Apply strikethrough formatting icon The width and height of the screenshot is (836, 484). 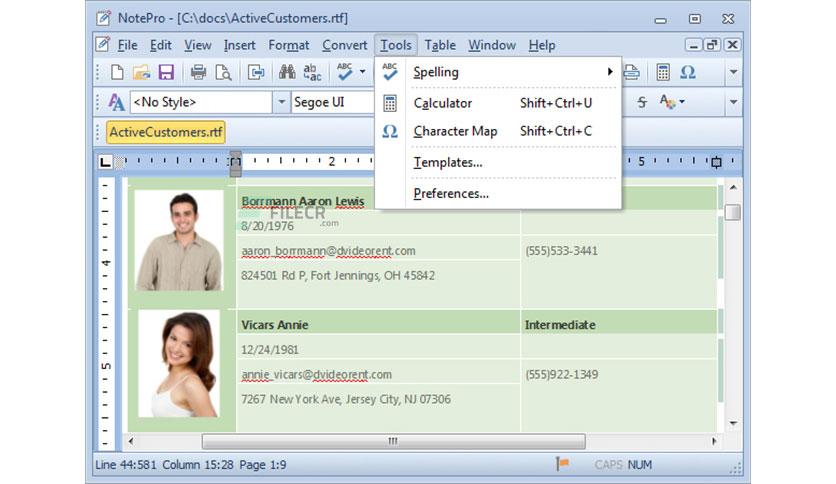642,102
